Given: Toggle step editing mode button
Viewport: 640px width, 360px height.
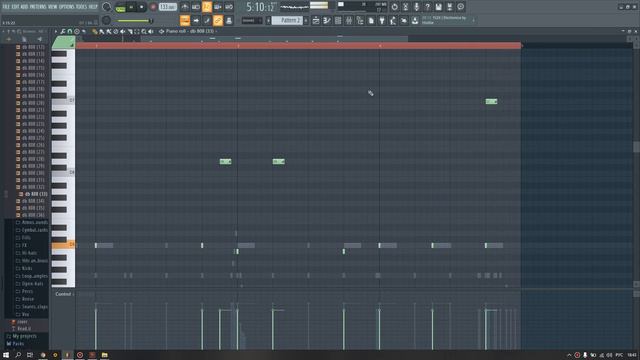Looking at the screenshot, I should (207, 20).
